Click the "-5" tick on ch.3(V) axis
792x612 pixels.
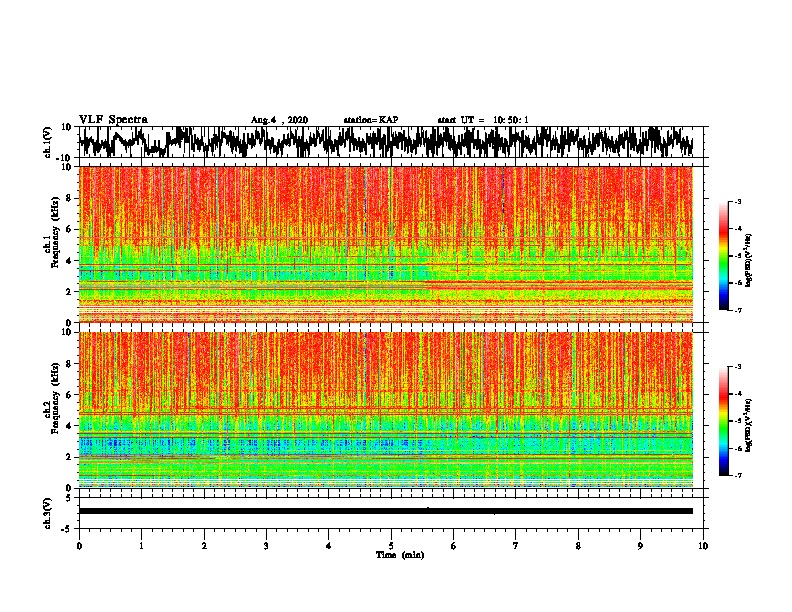coord(68,528)
